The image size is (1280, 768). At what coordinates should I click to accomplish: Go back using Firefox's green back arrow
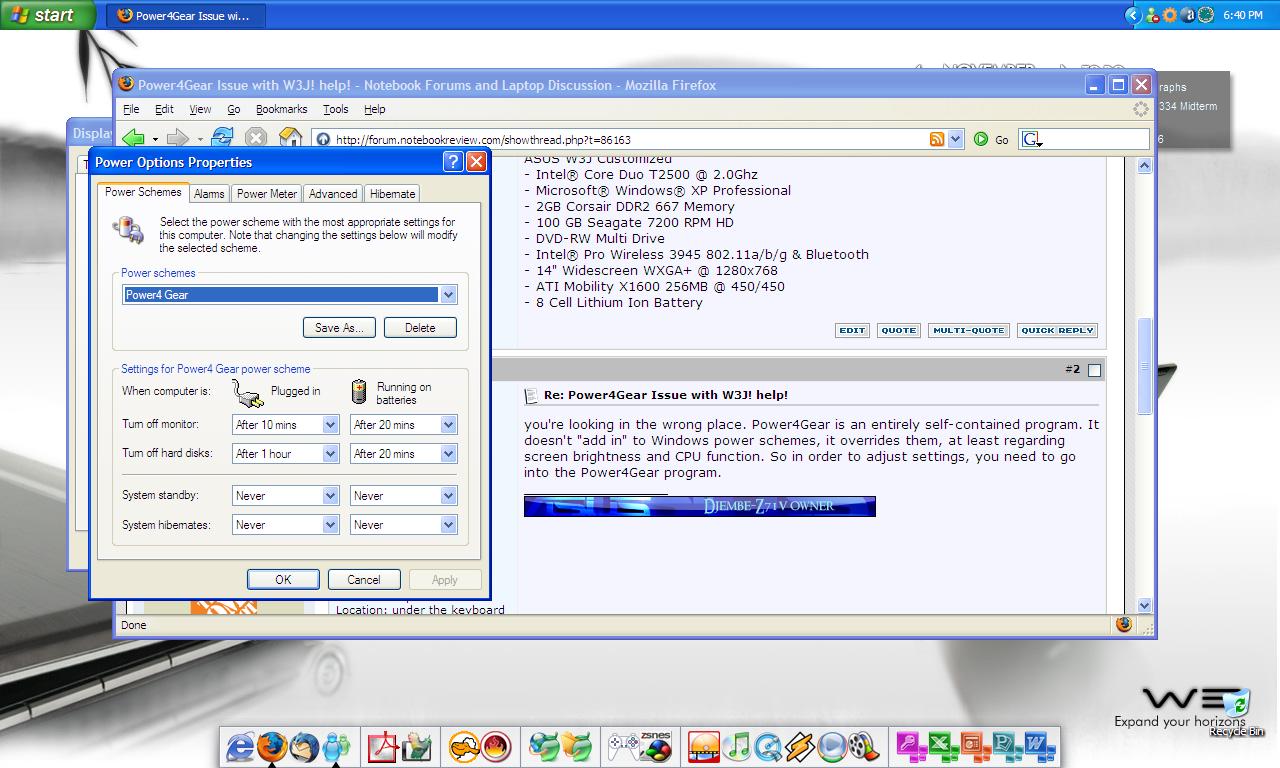(133, 138)
